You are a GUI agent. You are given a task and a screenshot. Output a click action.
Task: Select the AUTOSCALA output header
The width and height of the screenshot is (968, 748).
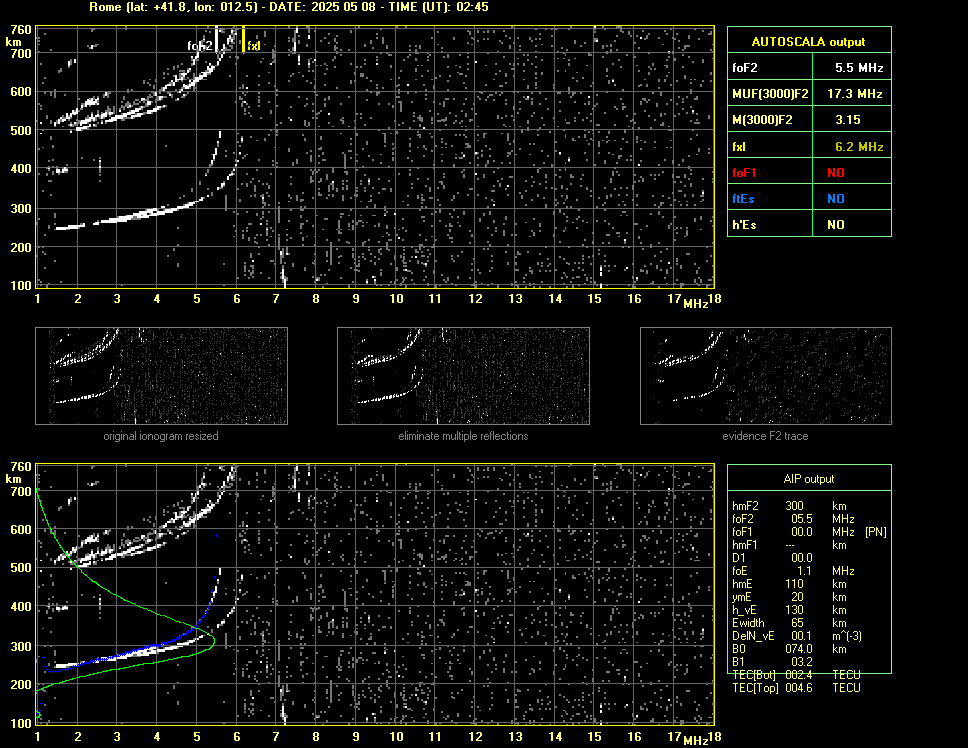coord(808,42)
